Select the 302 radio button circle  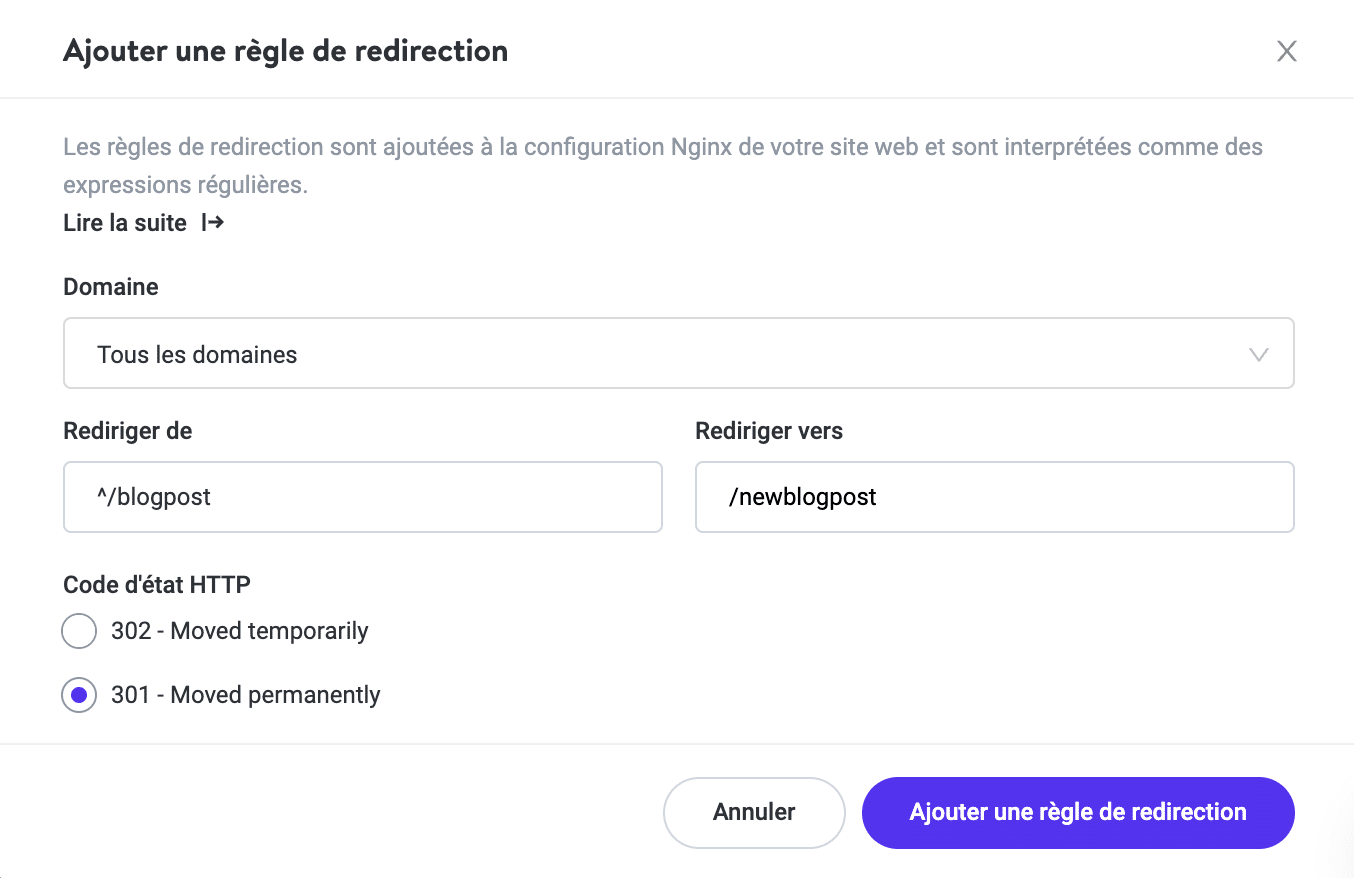(79, 631)
